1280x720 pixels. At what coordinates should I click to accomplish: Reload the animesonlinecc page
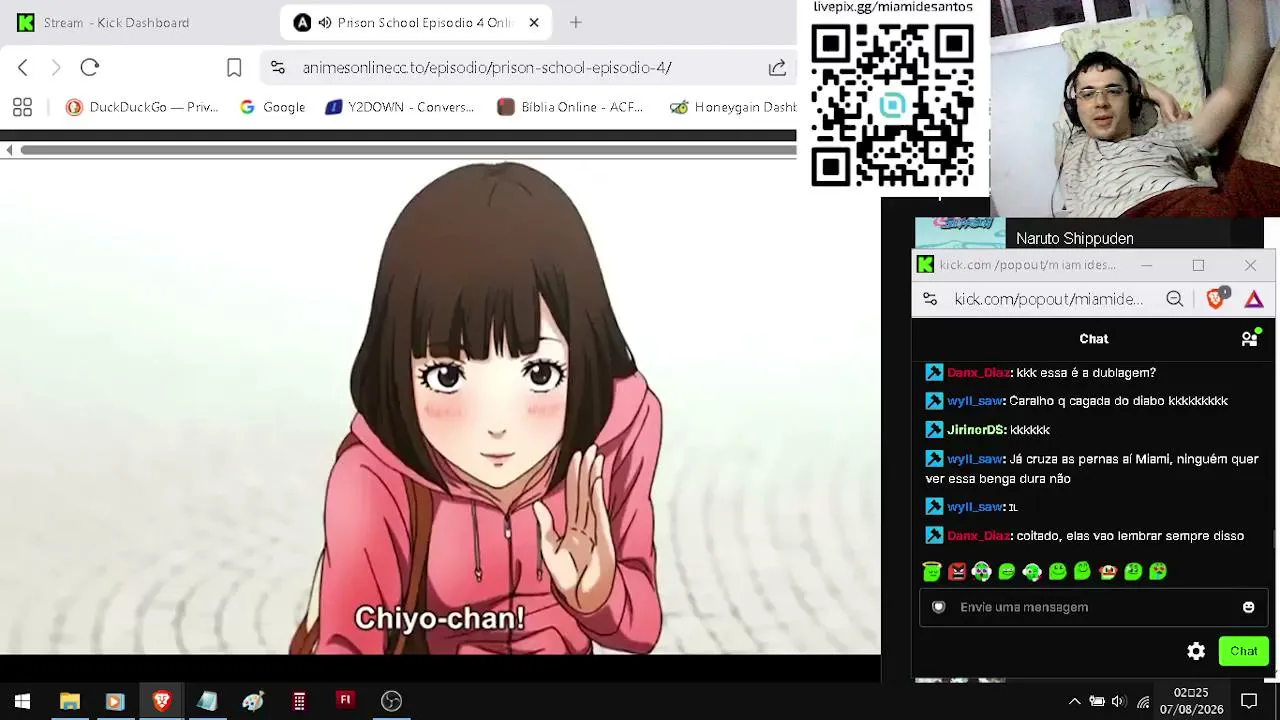coord(90,67)
